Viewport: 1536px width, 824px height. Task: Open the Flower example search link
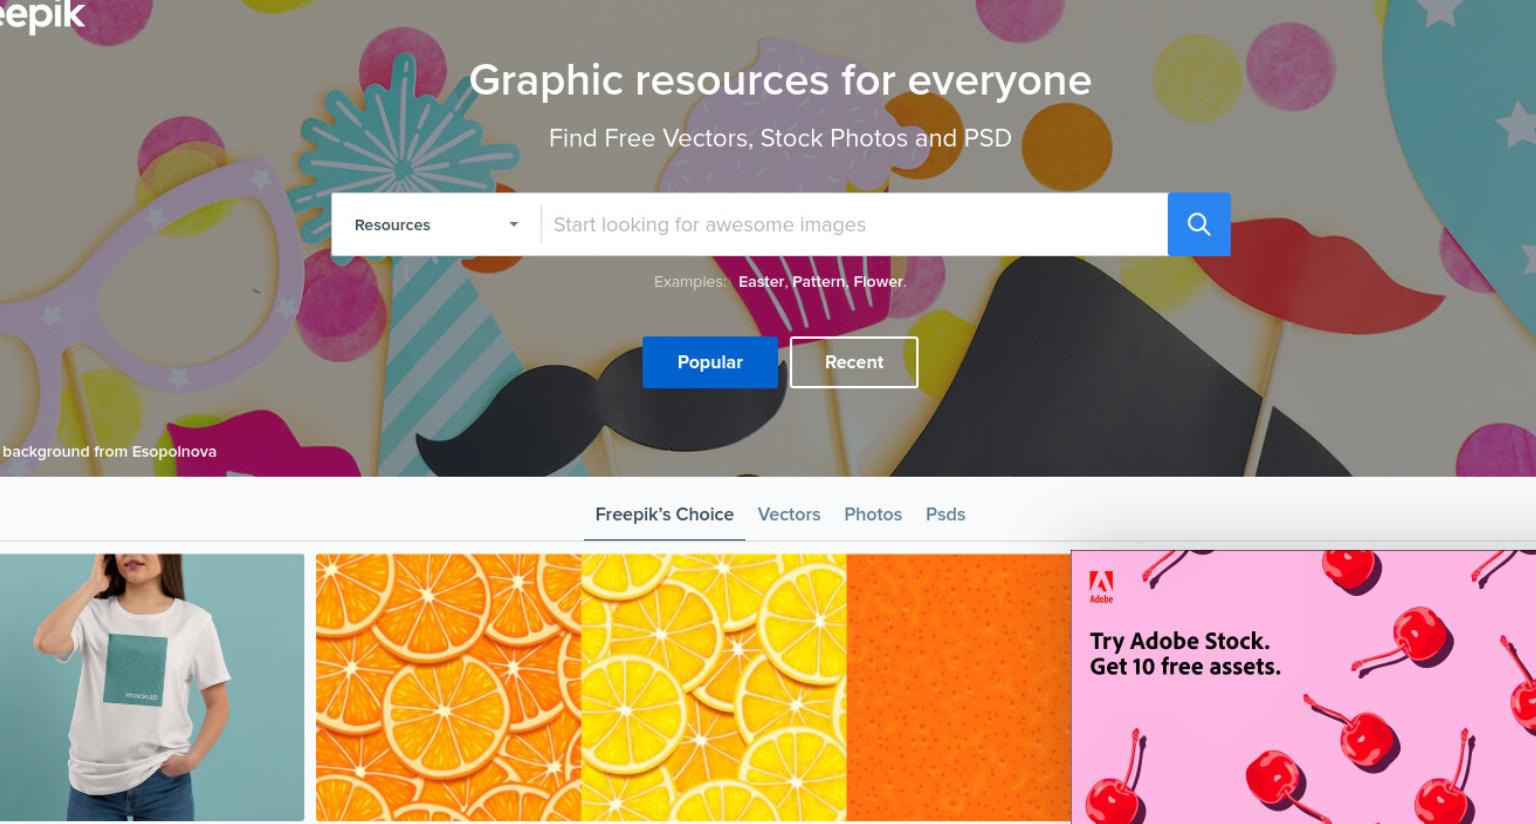878,282
